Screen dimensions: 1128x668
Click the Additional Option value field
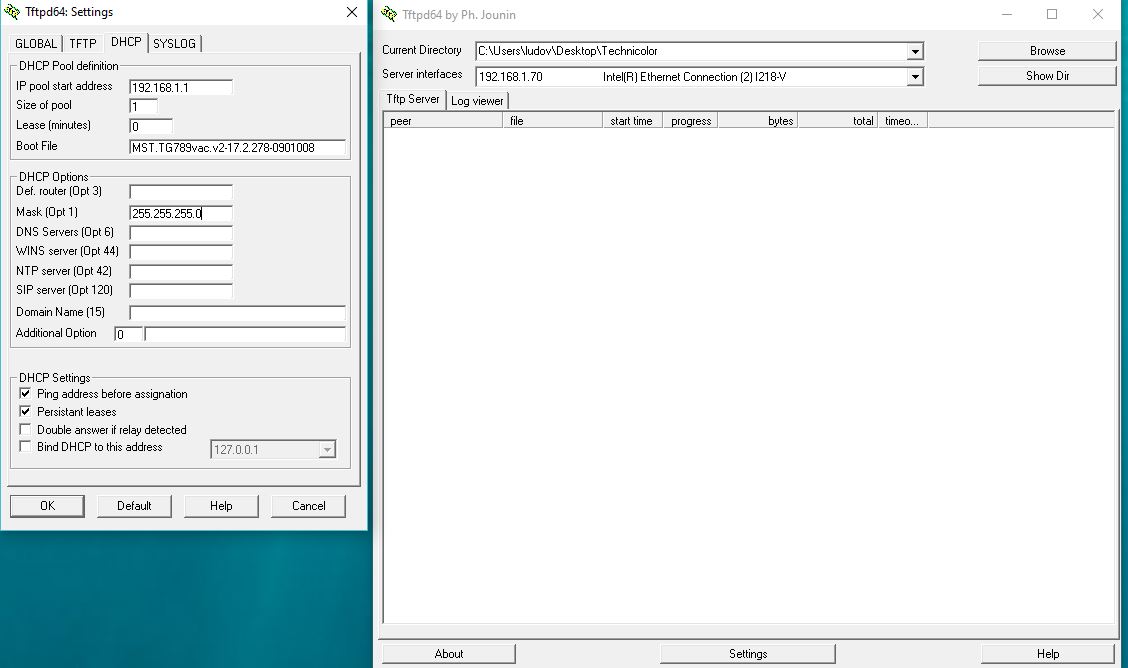[245, 334]
